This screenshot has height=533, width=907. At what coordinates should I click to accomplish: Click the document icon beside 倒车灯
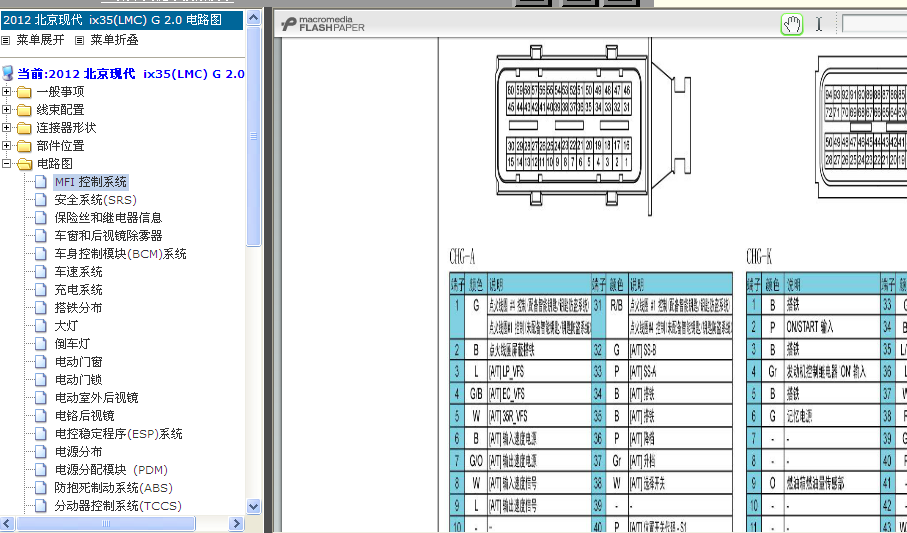[40, 344]
